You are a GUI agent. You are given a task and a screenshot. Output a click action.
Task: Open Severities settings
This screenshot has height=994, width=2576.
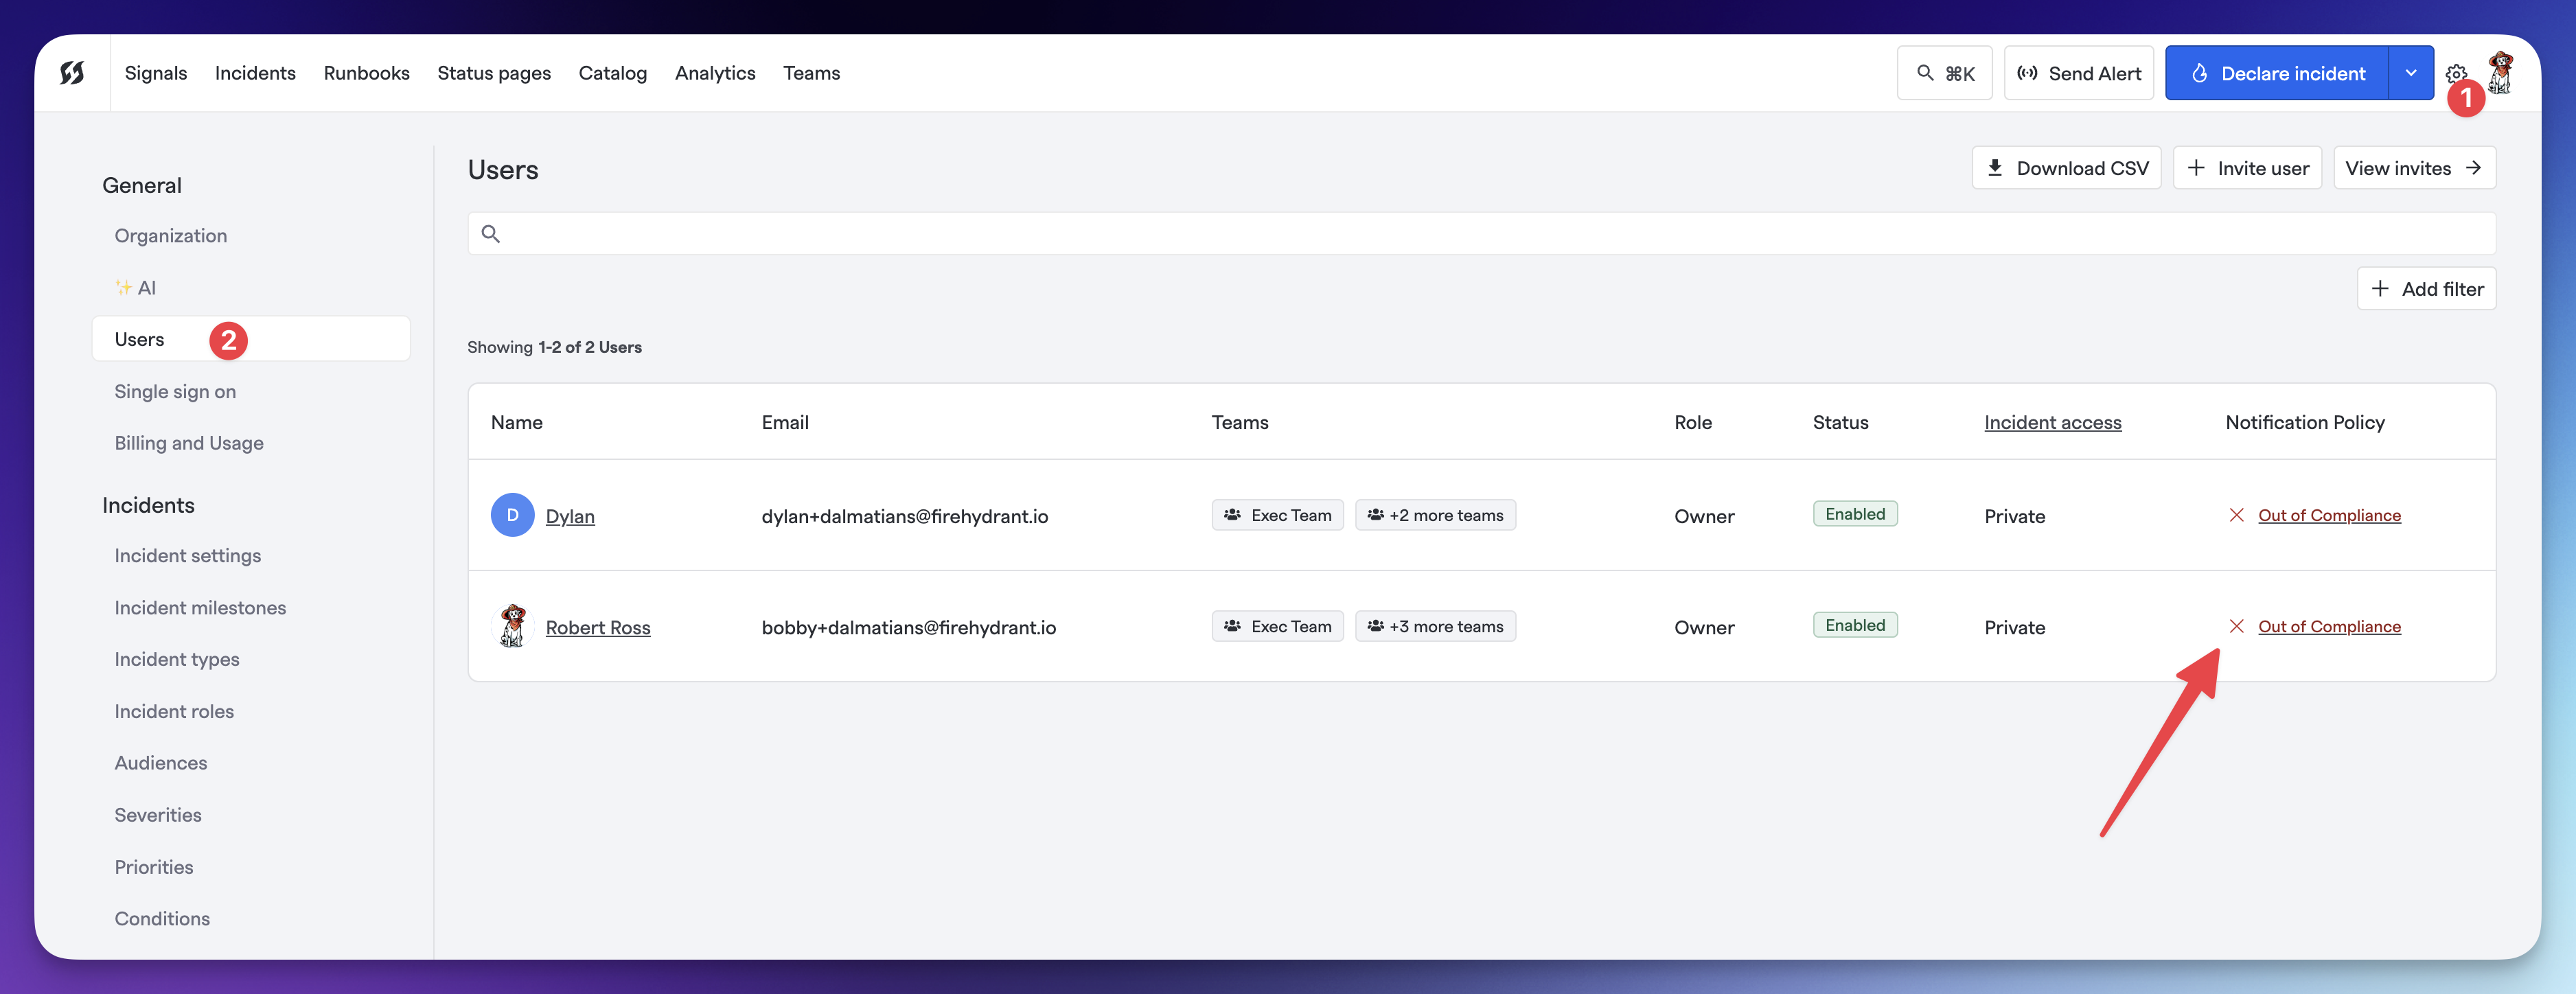coord(158,815)
